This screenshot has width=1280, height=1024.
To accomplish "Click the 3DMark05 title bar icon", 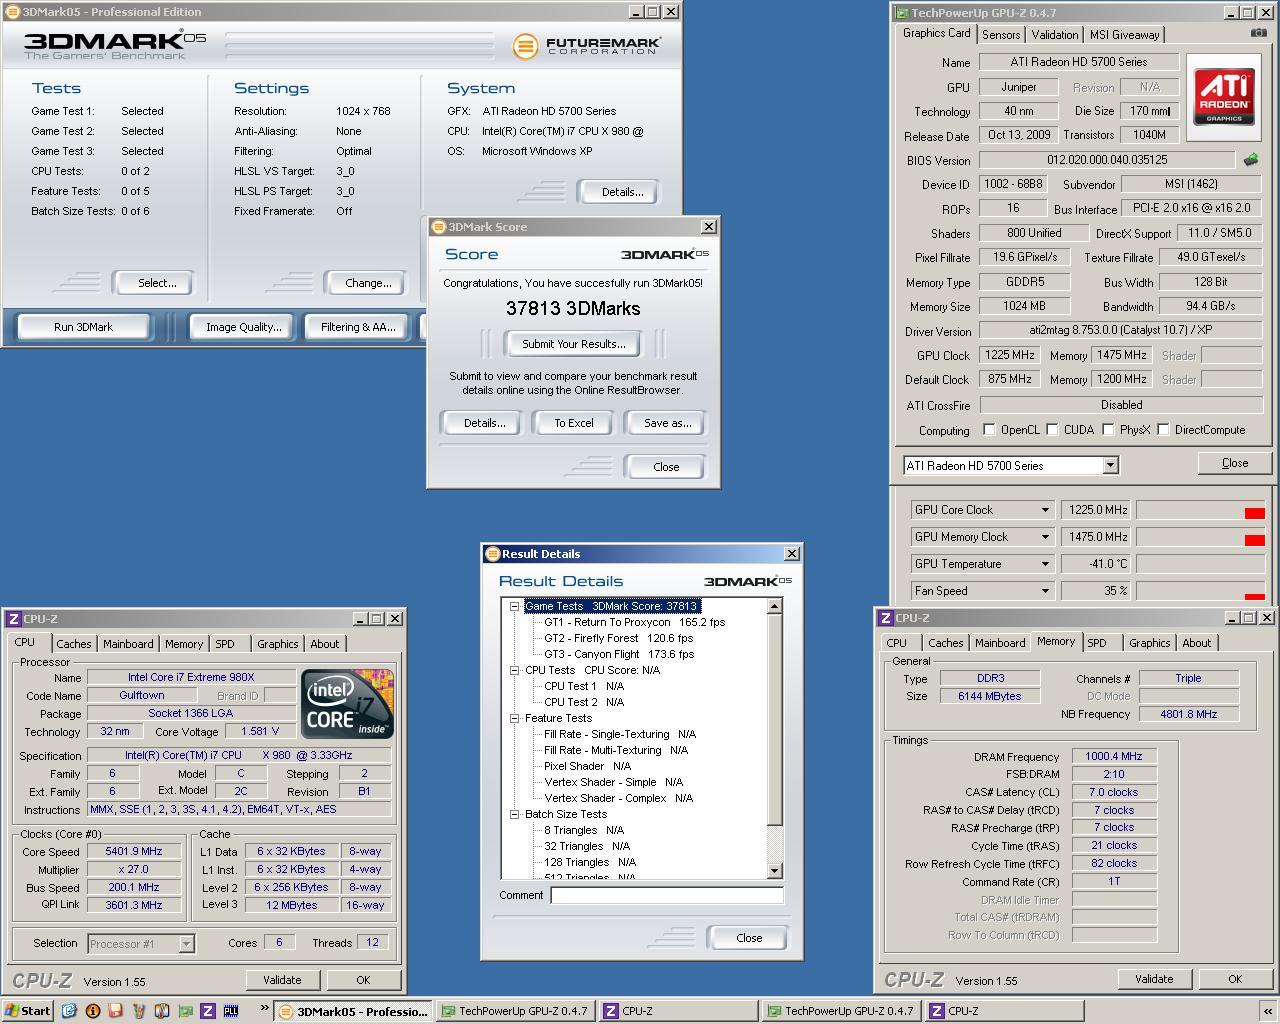I will click(x=11, y=12).
